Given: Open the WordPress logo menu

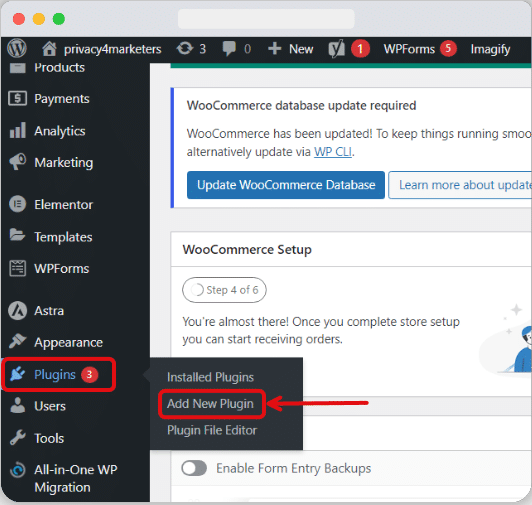Looking at the screenshot, I should tap(17, 49).
